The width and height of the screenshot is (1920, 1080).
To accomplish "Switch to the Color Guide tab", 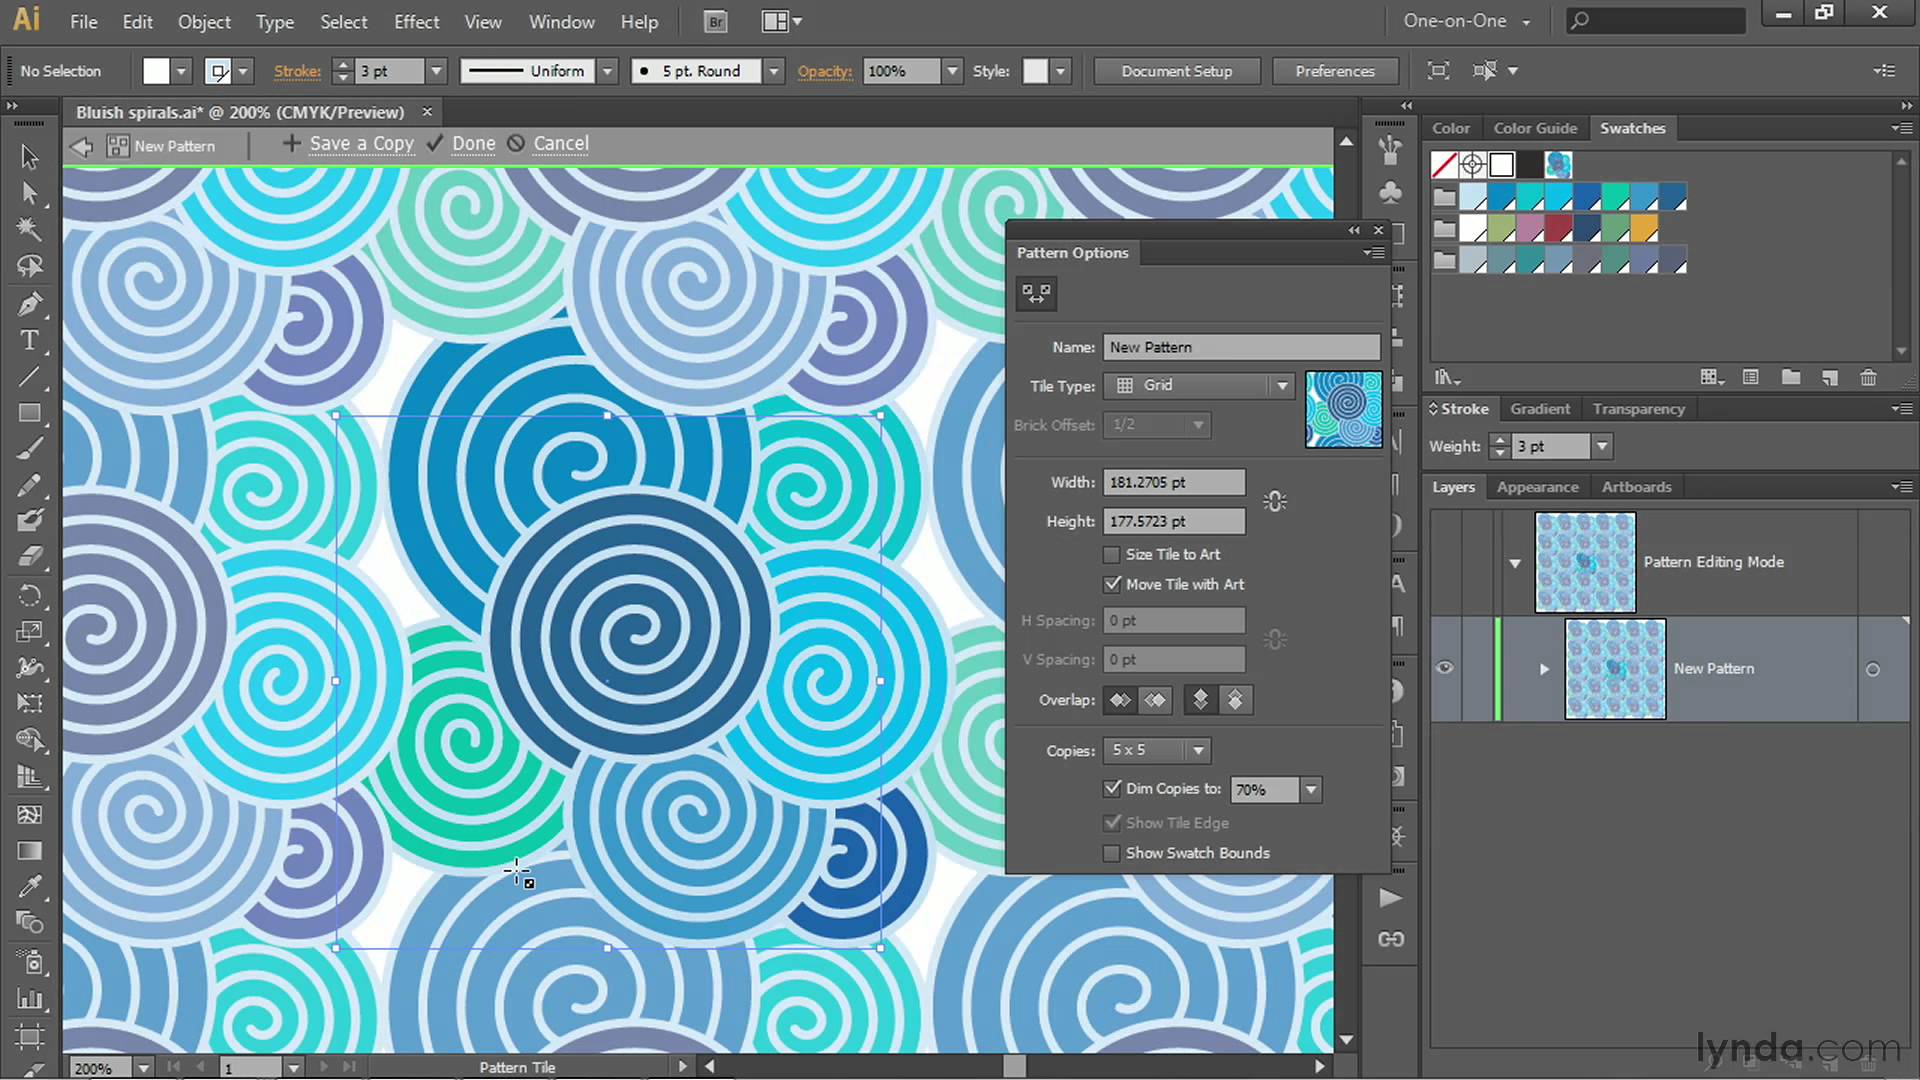I will [x=1535, y=128].
